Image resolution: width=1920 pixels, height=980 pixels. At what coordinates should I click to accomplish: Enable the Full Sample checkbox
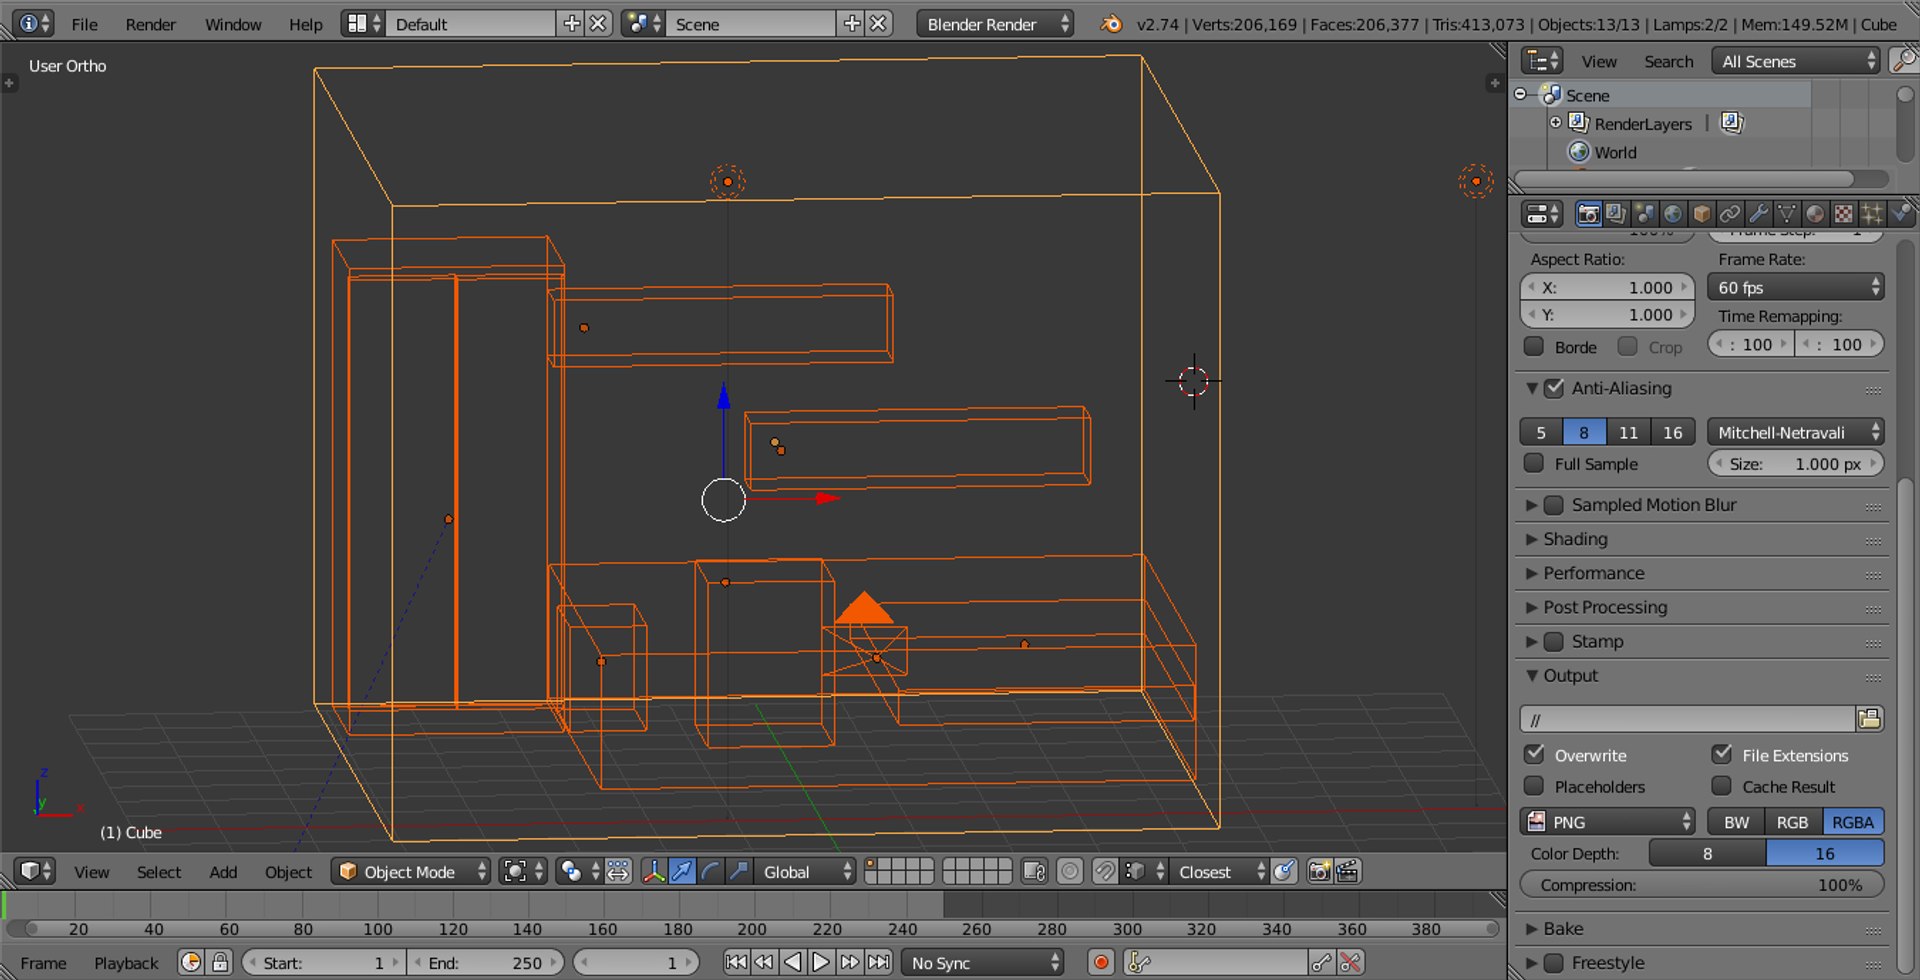tap(1534, 463)
